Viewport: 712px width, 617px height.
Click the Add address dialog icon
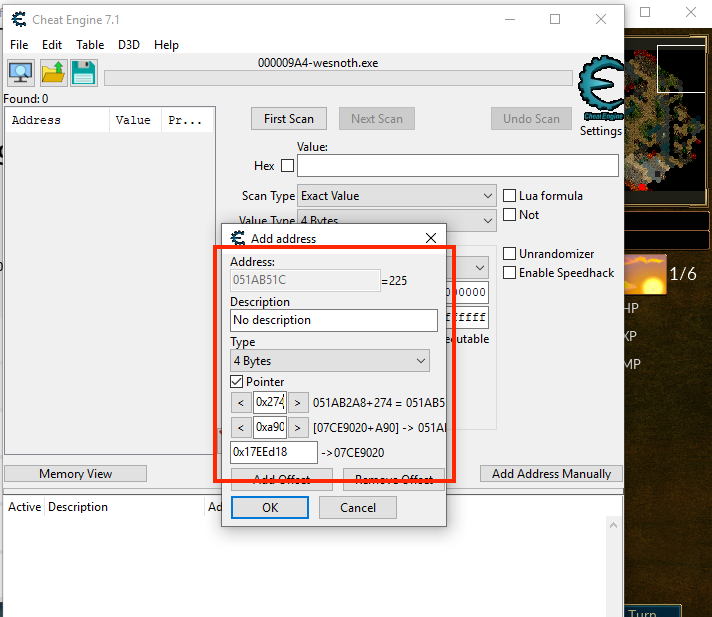pyautogui.click(x=237, y=238)
